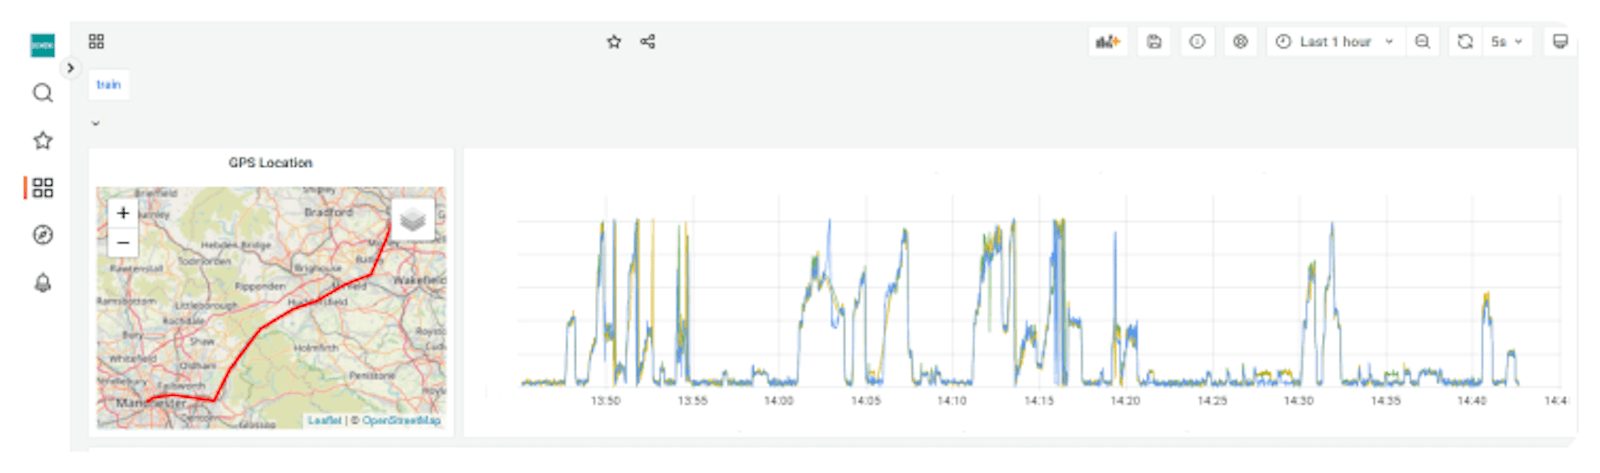This screenshot has width=1600, height=473.
Task: Share the dashboard via share icon
Action: pyautogui.click(x=648, y=41)
